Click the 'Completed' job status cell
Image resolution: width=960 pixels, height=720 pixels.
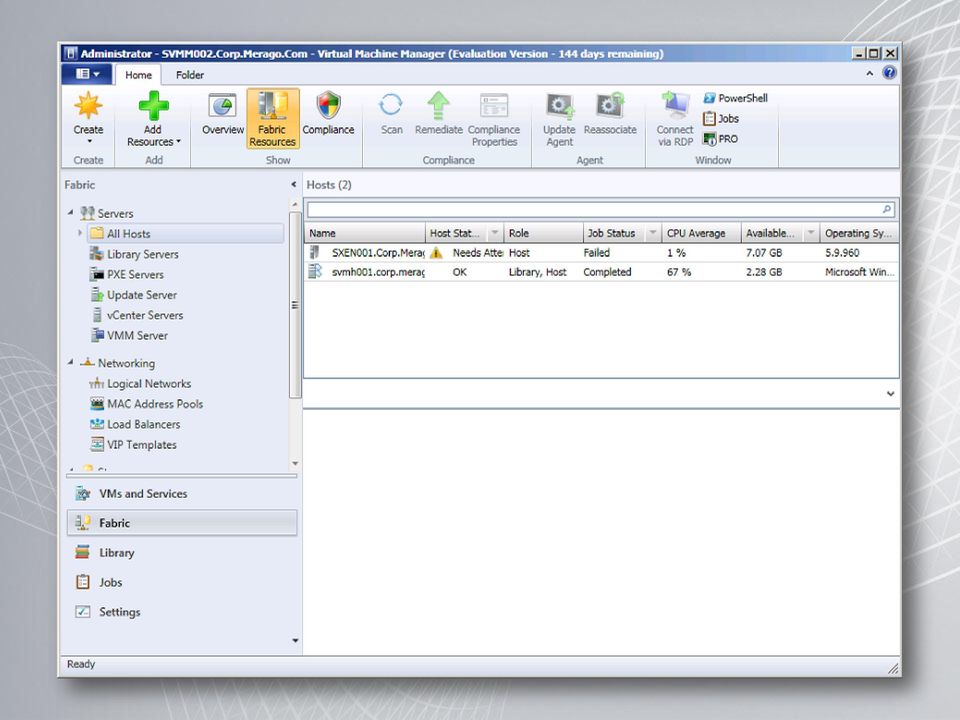(607, 272)
